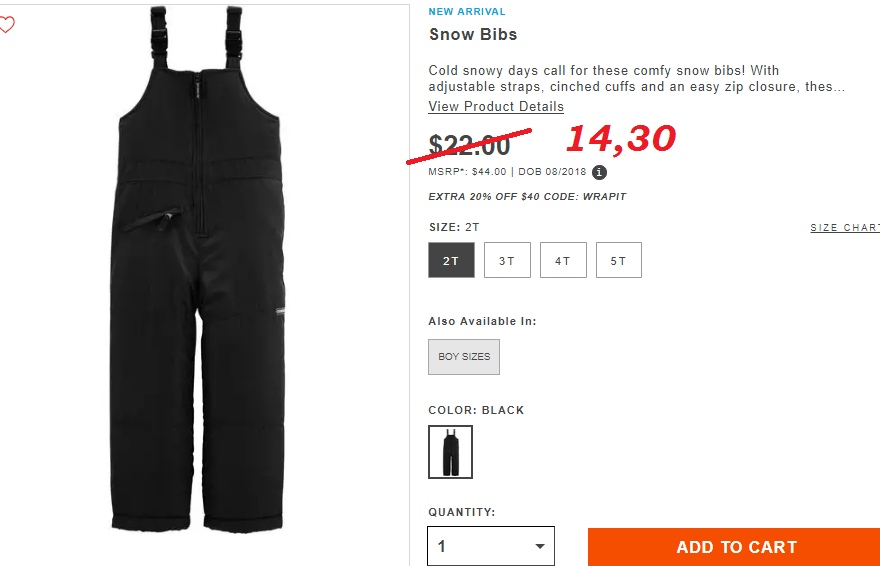Pick size 4T

click(x=563, y=260)
